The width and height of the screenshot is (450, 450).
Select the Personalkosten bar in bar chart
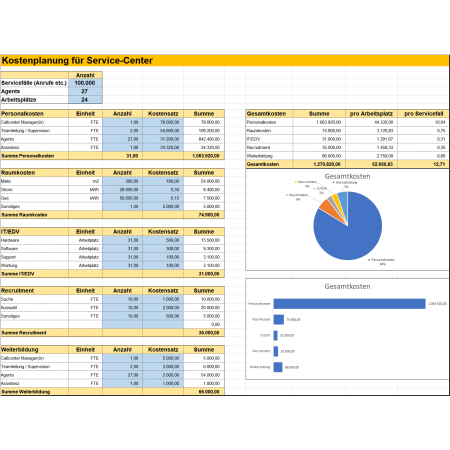click(x=349, y=304)
